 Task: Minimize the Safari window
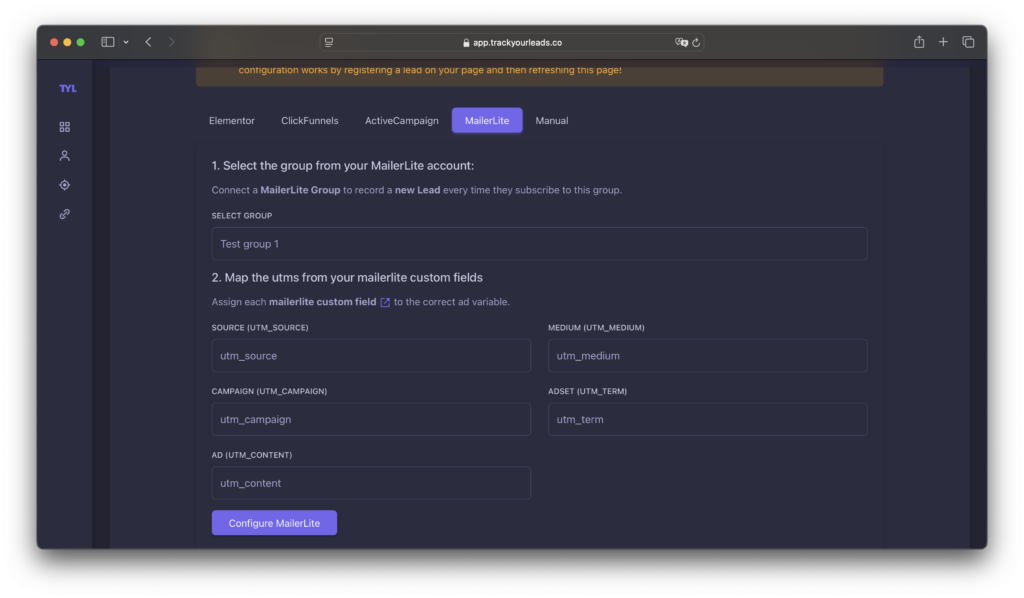click(x=67, y=42)
